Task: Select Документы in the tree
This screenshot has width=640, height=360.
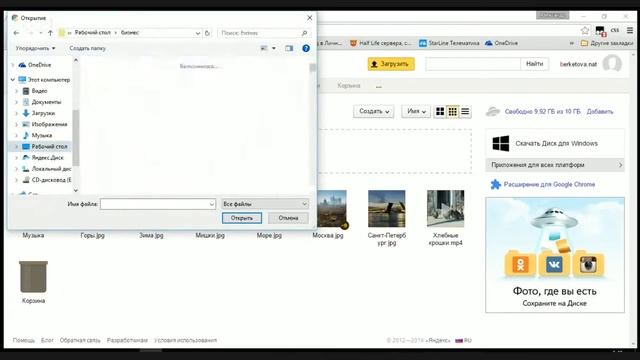Action: pos(46,102)
